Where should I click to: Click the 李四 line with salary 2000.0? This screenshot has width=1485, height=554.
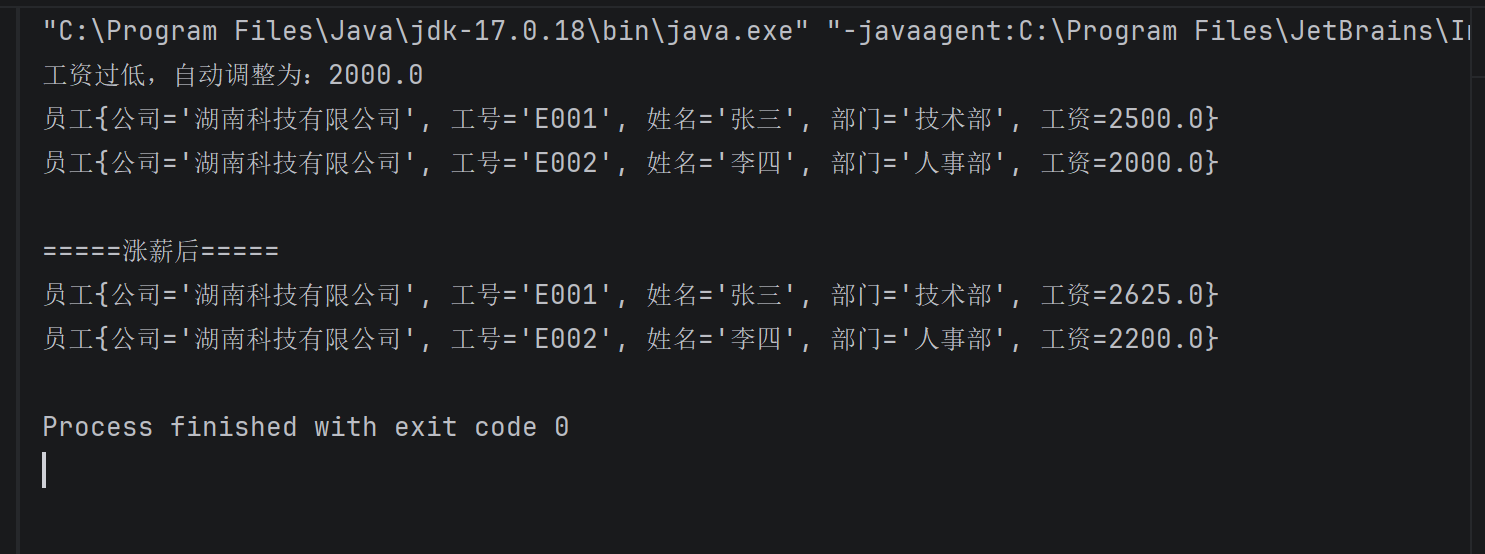[x=630, y=163]
